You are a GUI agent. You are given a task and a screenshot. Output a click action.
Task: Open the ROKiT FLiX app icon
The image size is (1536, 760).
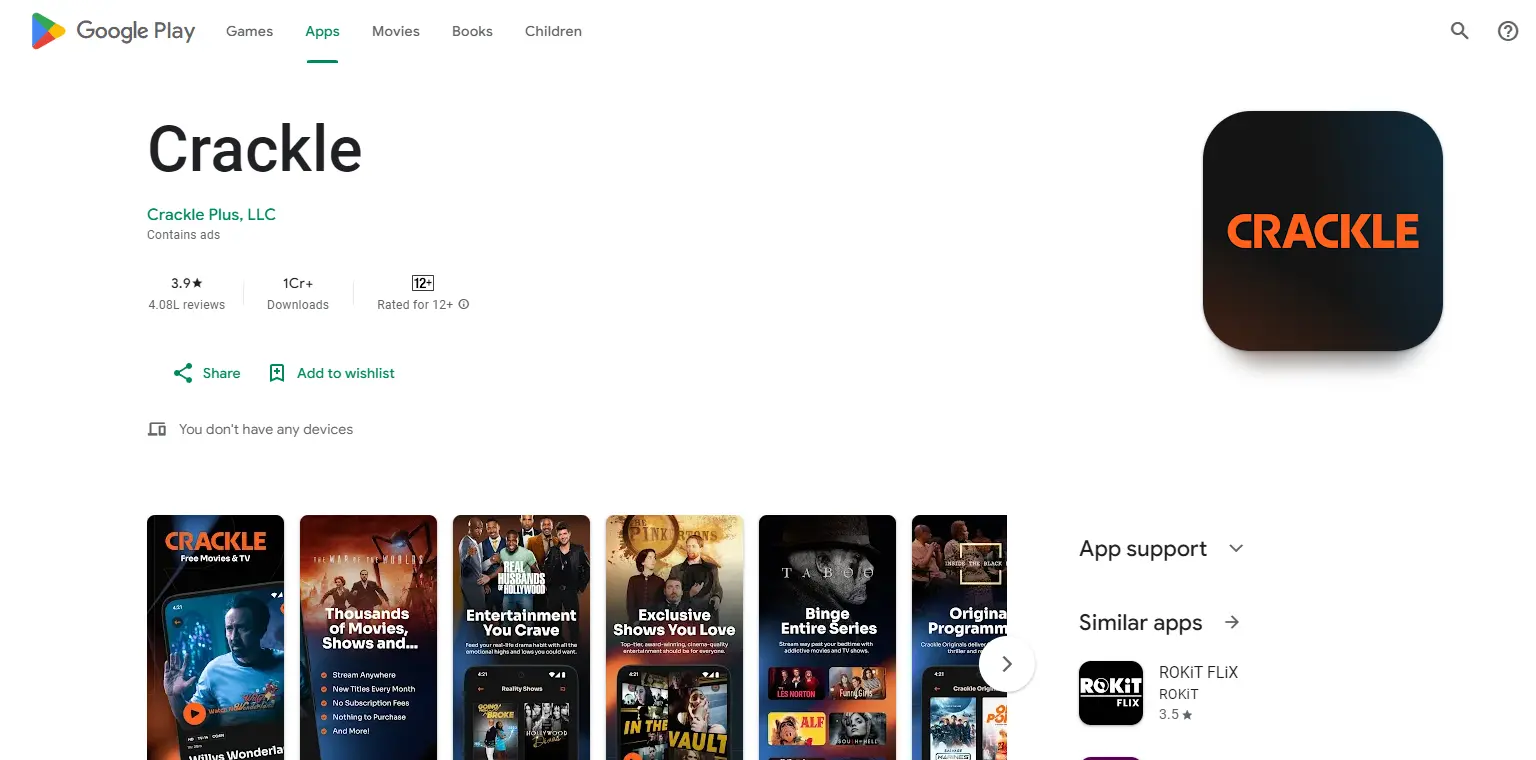point(1110,693)
